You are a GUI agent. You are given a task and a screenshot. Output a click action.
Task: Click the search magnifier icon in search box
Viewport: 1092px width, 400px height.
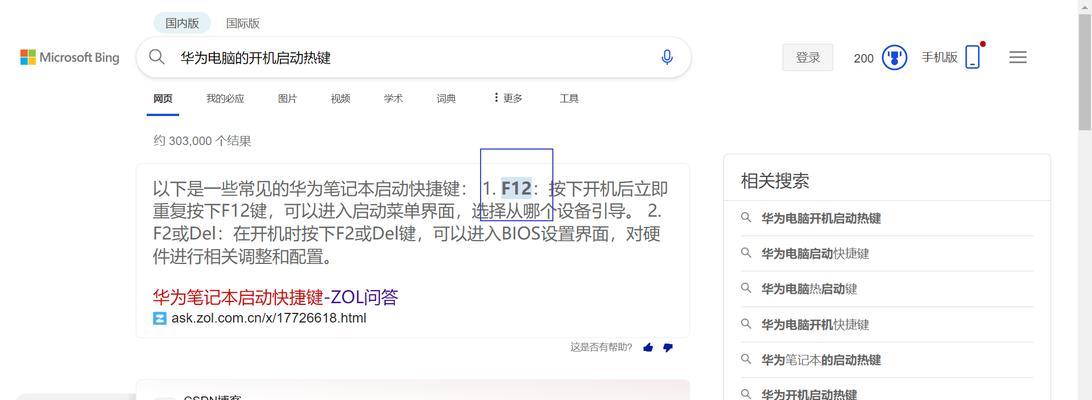(157, 57)
